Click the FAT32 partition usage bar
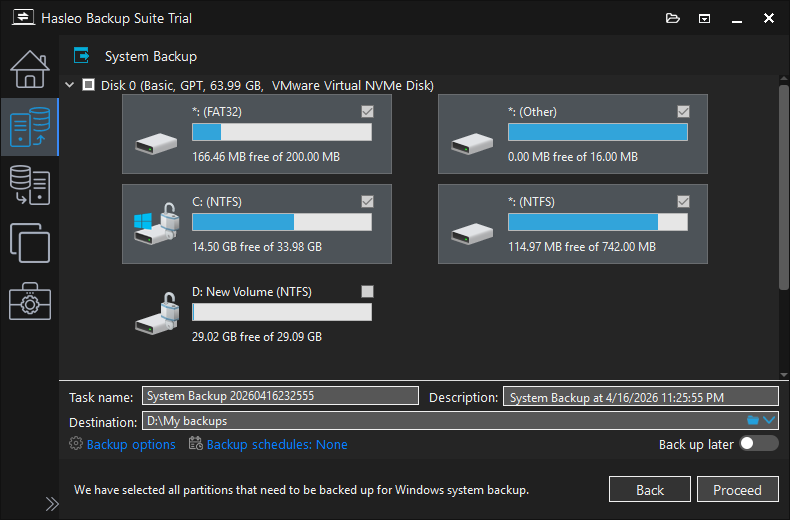This screenshot has height=520, width=790. point(282,132)
